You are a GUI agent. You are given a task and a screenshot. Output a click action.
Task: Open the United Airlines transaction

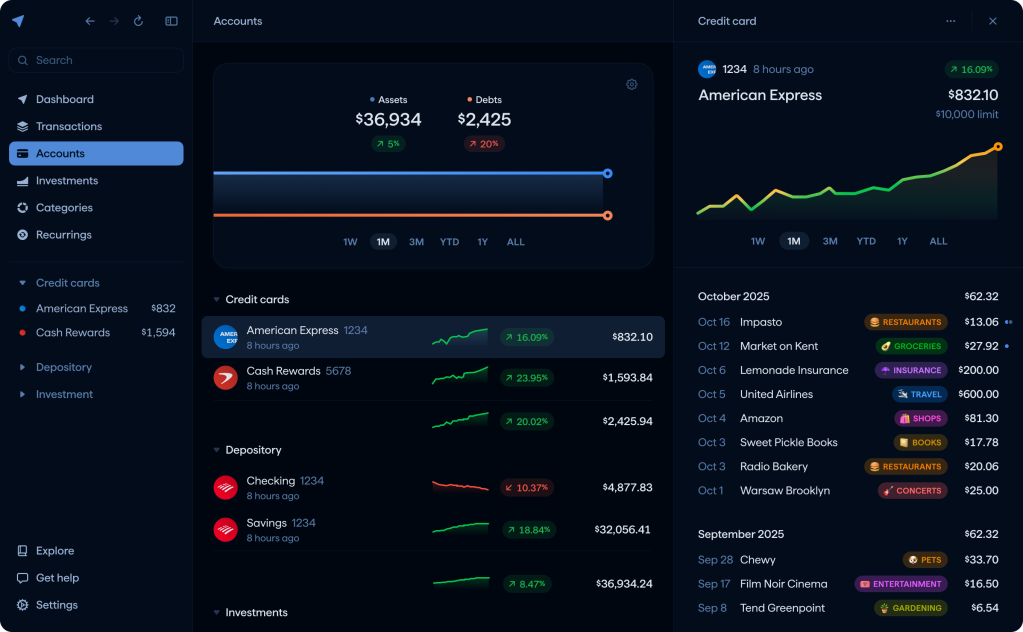click(776, 394)
